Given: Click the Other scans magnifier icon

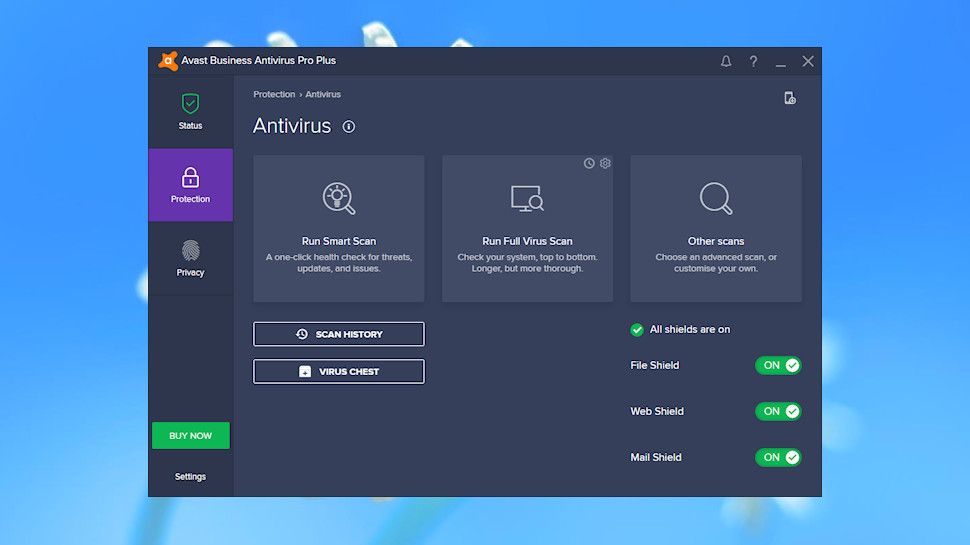Looking at the screenshot, I should point(716,198).
